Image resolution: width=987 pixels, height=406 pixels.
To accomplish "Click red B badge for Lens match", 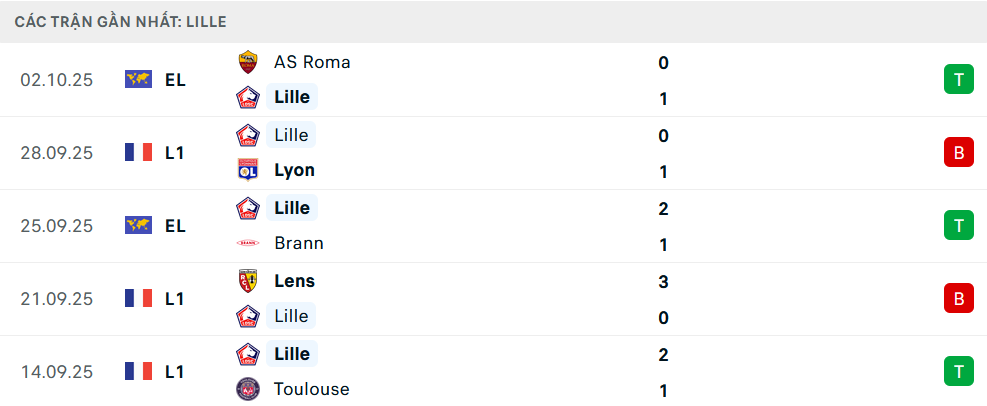I will click(958, 298).
